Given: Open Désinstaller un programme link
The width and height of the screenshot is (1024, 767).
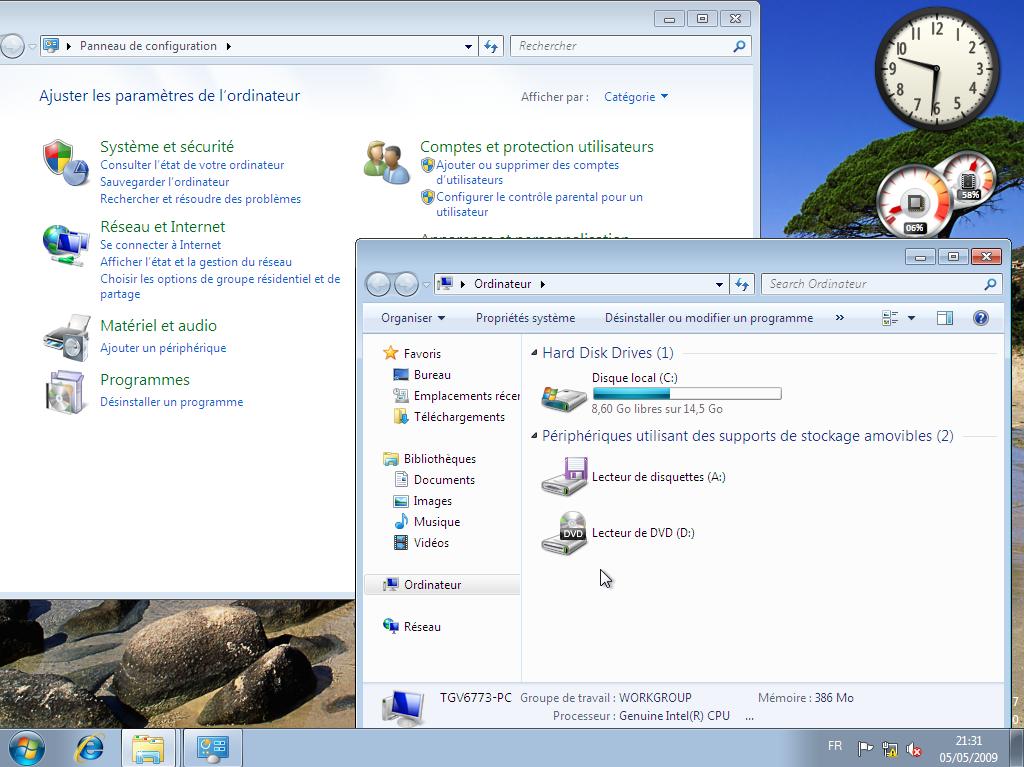Looking at the screenshot, I should (x=172, y=402).
